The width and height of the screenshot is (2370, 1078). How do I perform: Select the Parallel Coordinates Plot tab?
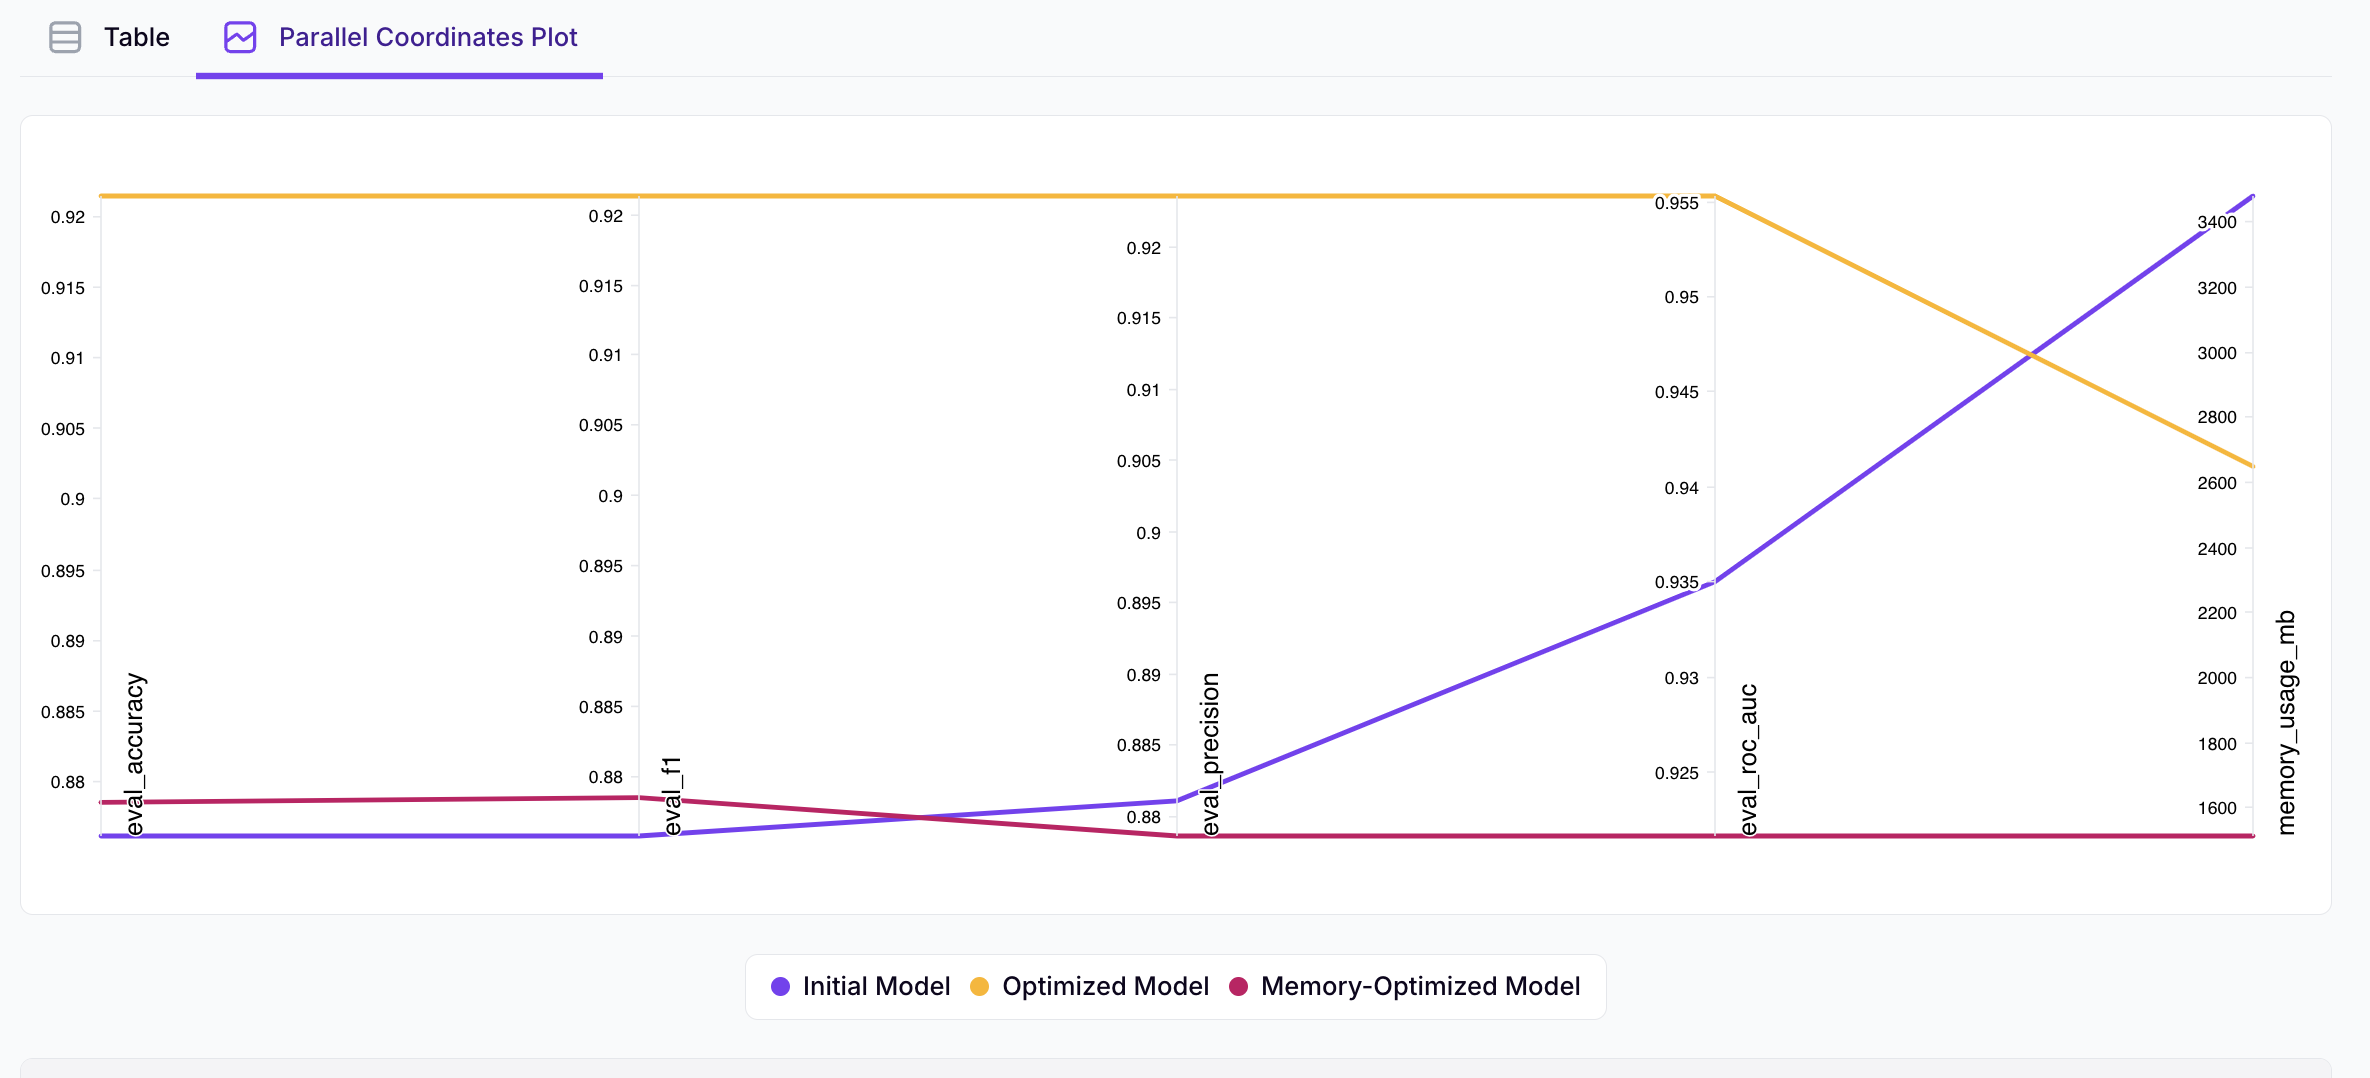click(x=427, y=38)
